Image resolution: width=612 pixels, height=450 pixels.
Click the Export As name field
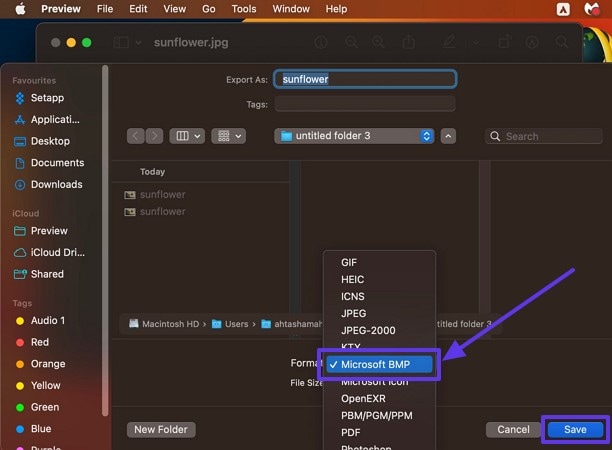[x=365, y=79]
